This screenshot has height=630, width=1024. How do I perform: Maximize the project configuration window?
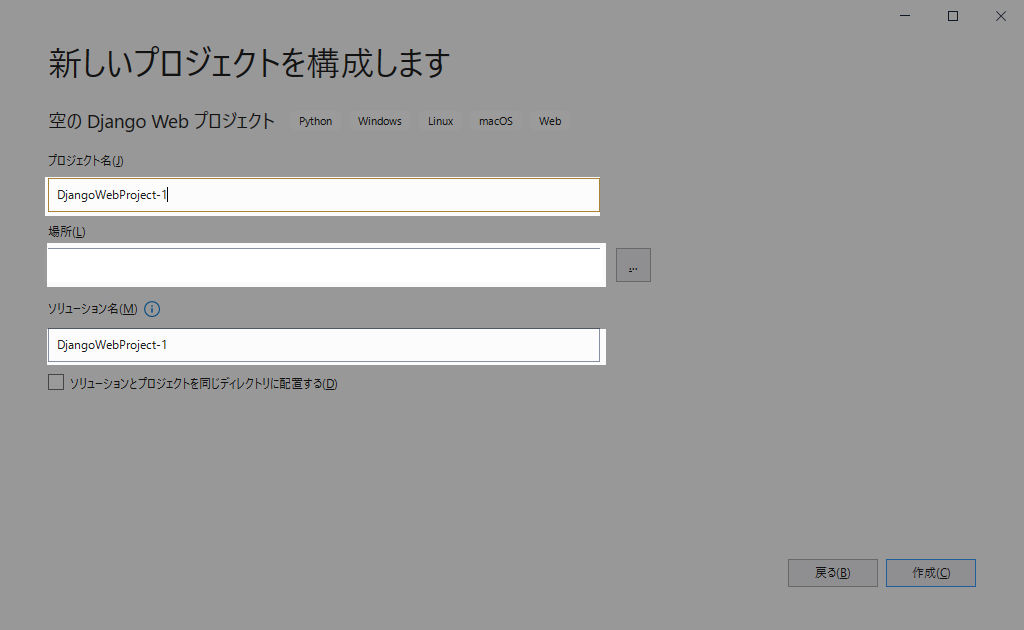(953, 16)
